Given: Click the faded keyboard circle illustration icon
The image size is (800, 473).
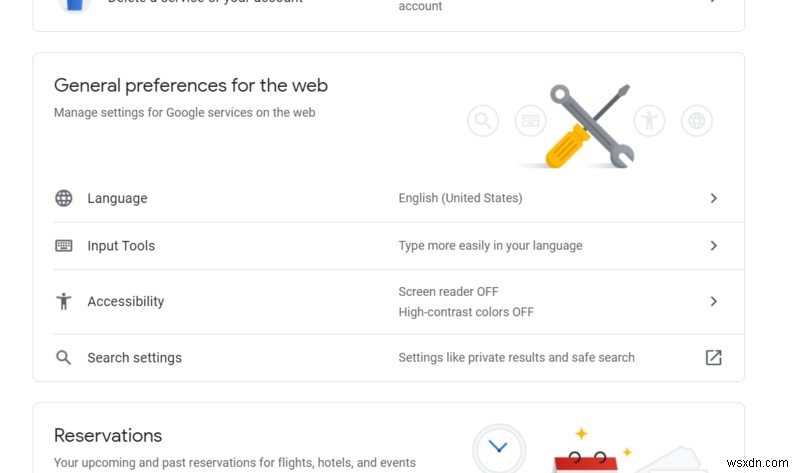Looking at the screenshot, I should point(530,122).
